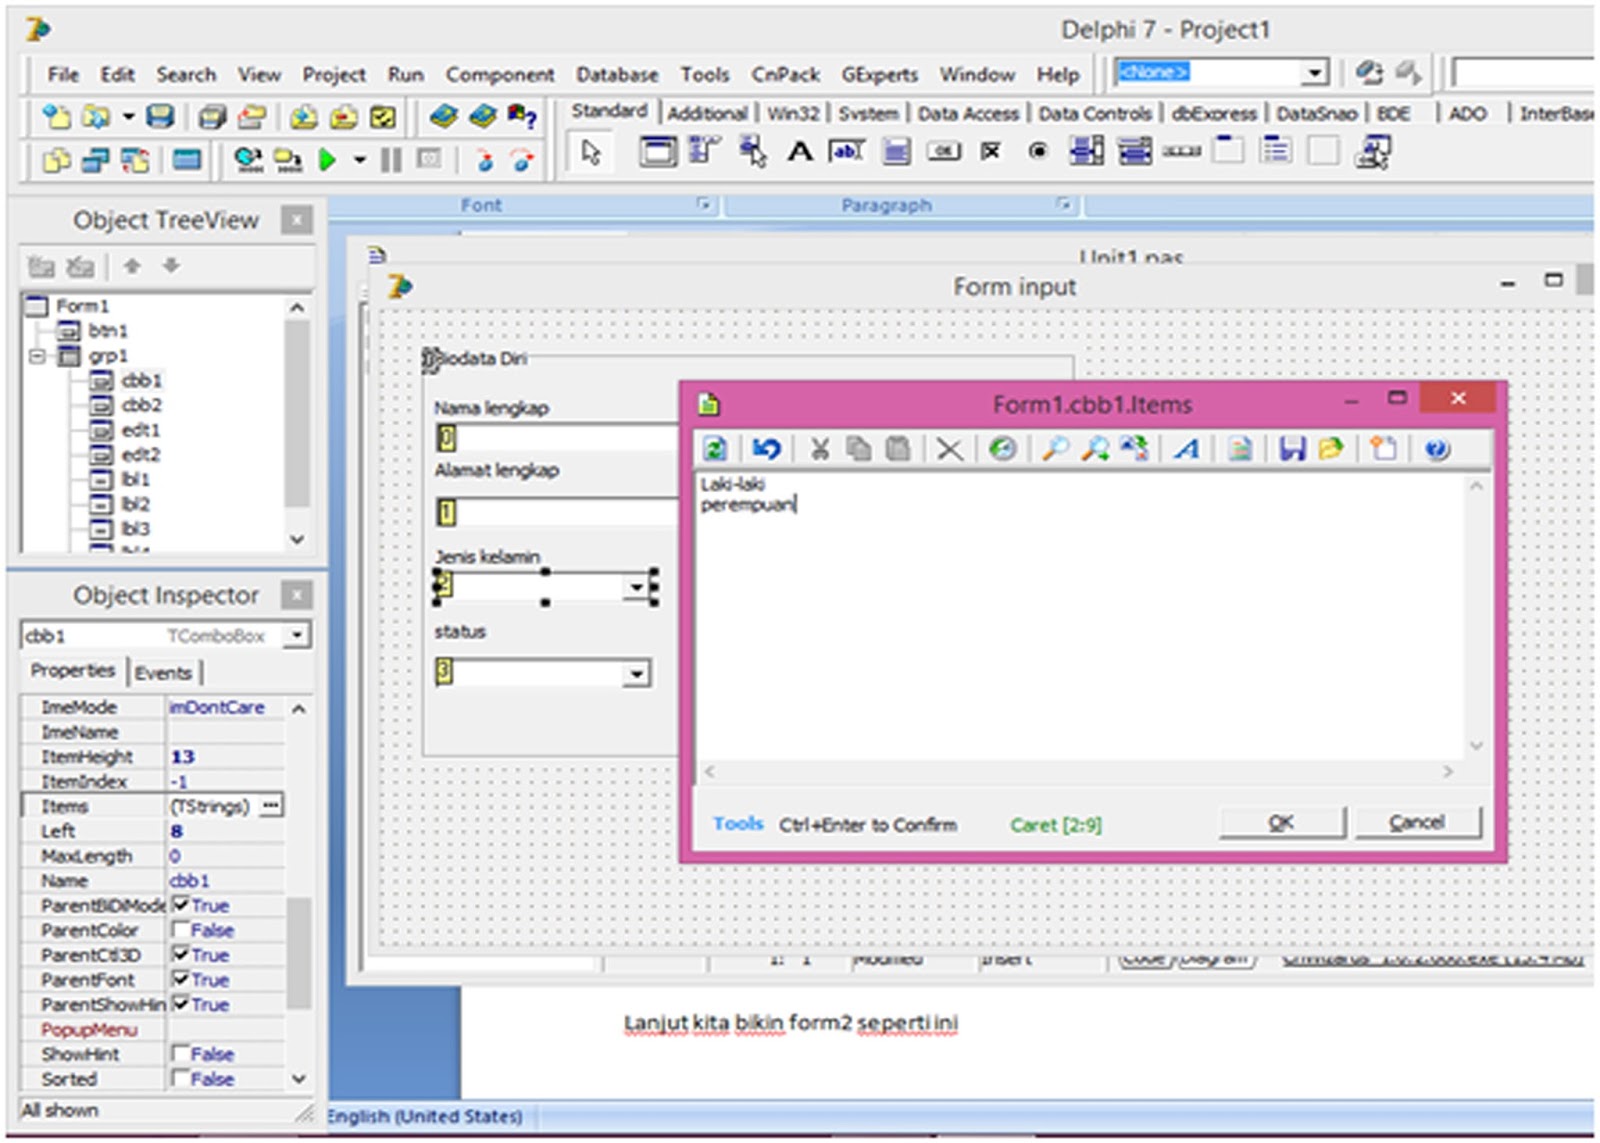The image size is (1600, 1143).
Task: Select the Edit component in palette
Action: [x=846, y=152]
